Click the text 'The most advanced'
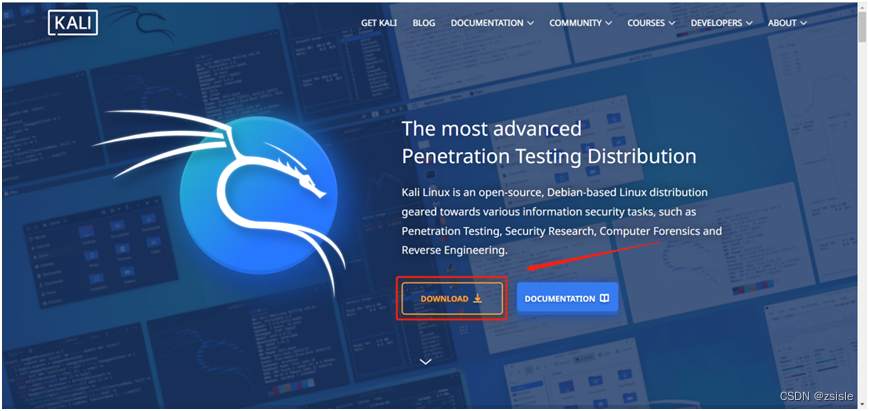This screenshot has width=869, height=411. (492, 129)
